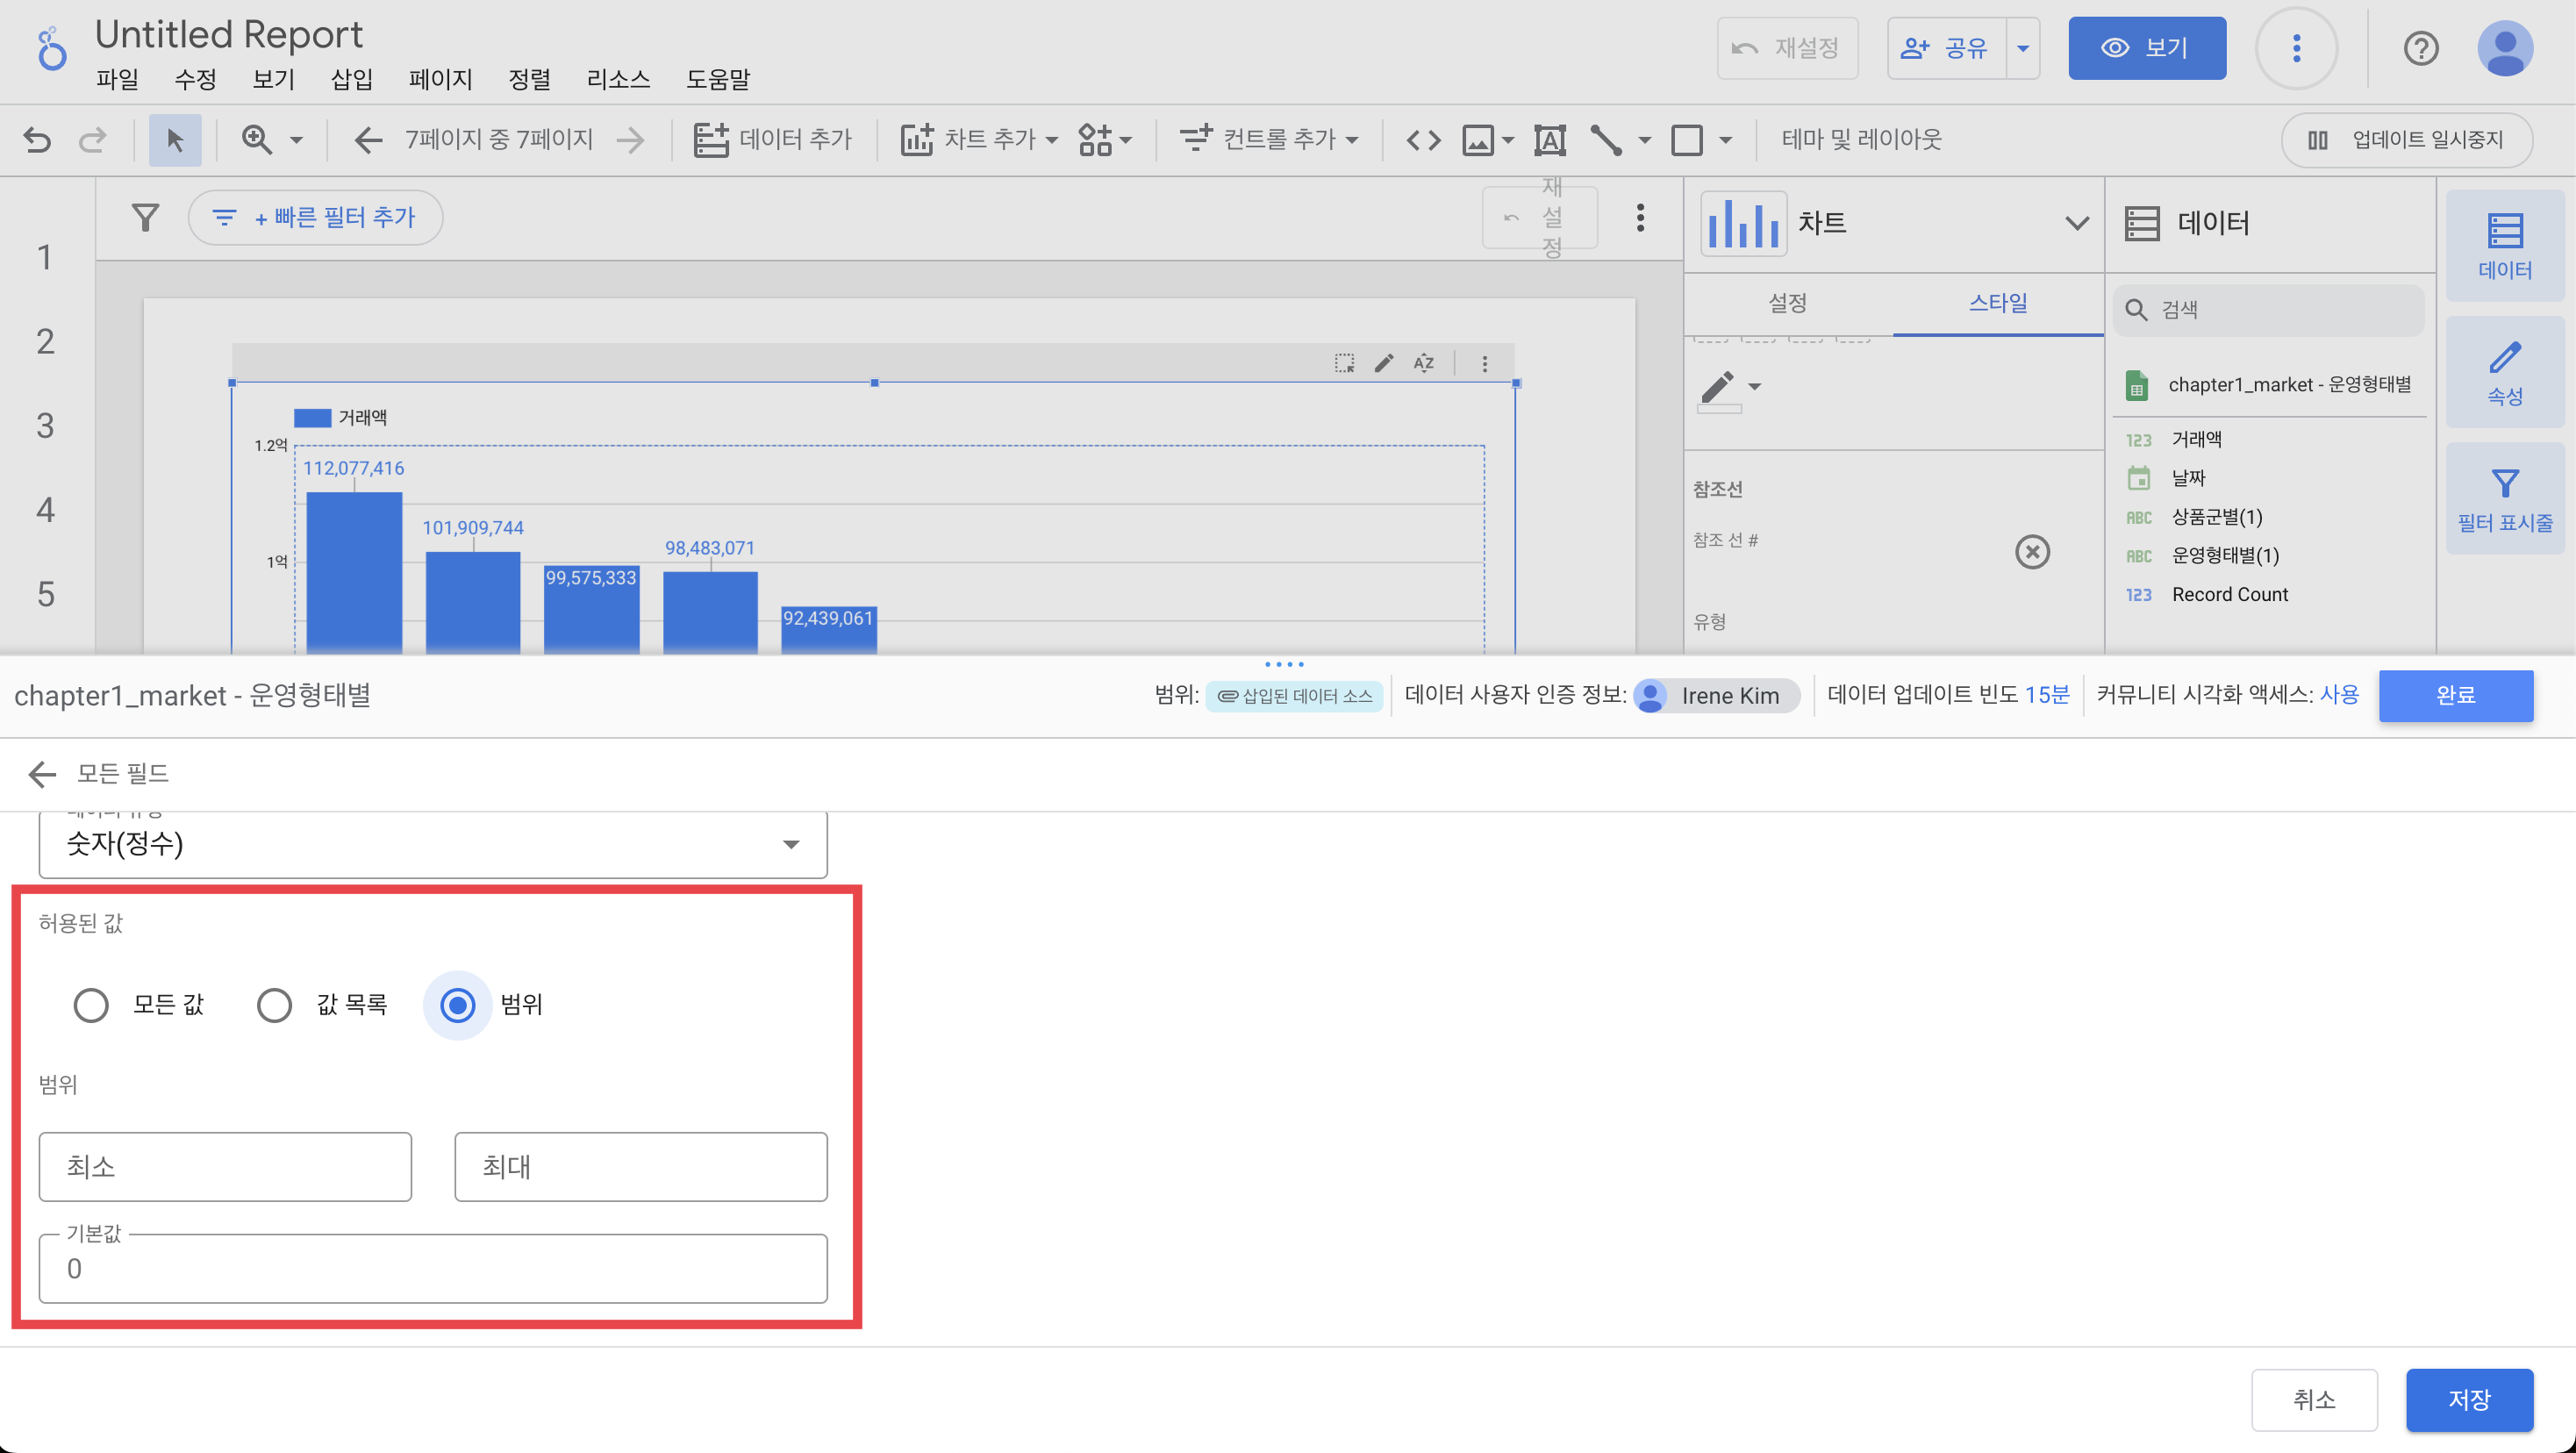
Task: Click the chart sort AZ icon
Action: 1423,363
